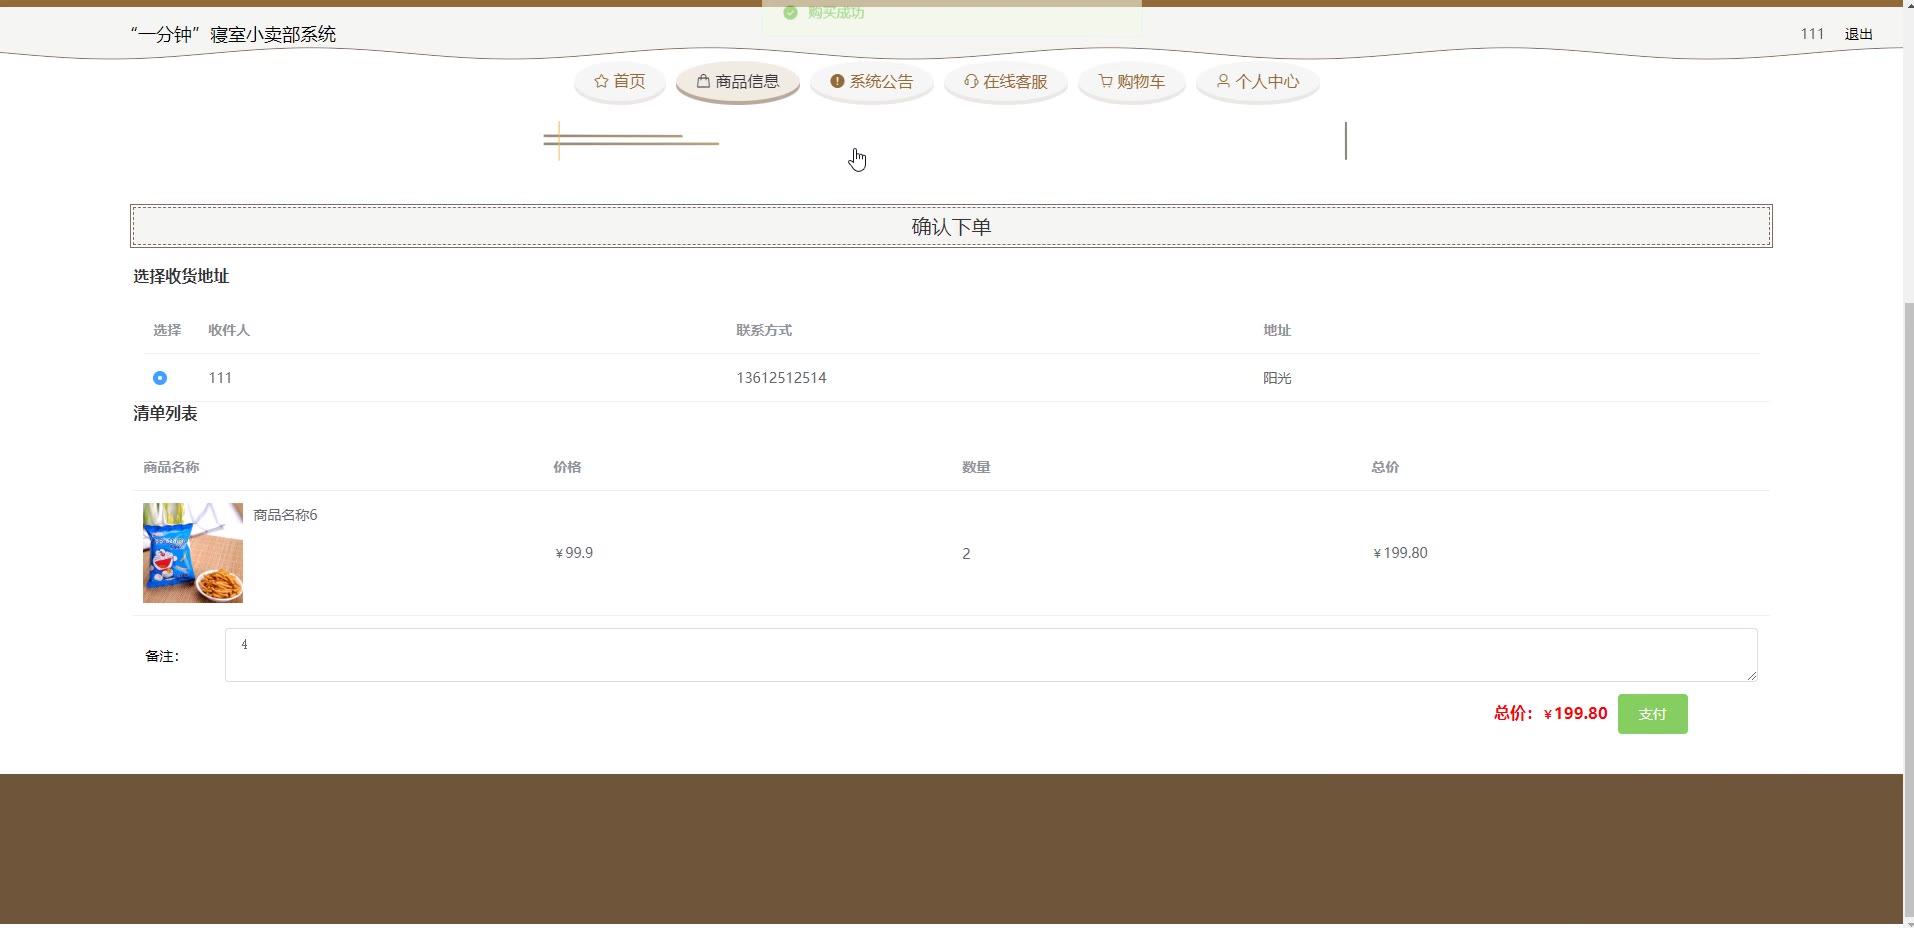This screenshot has height=928, width=1914.
Task: Click 退出 to log out
Action: coord(1859,34)
